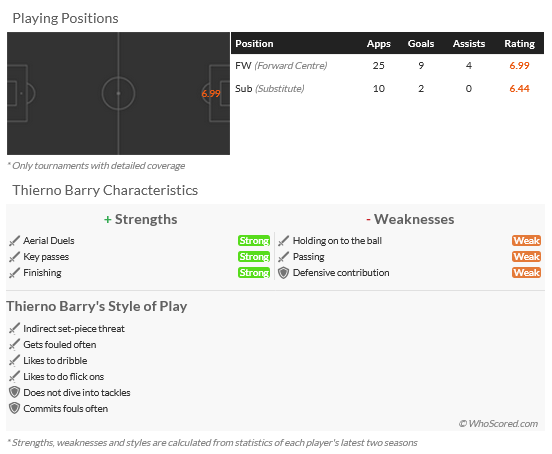
Task: Click the sword icon next to Indirect set-piece threat
Action: point(14,329)
